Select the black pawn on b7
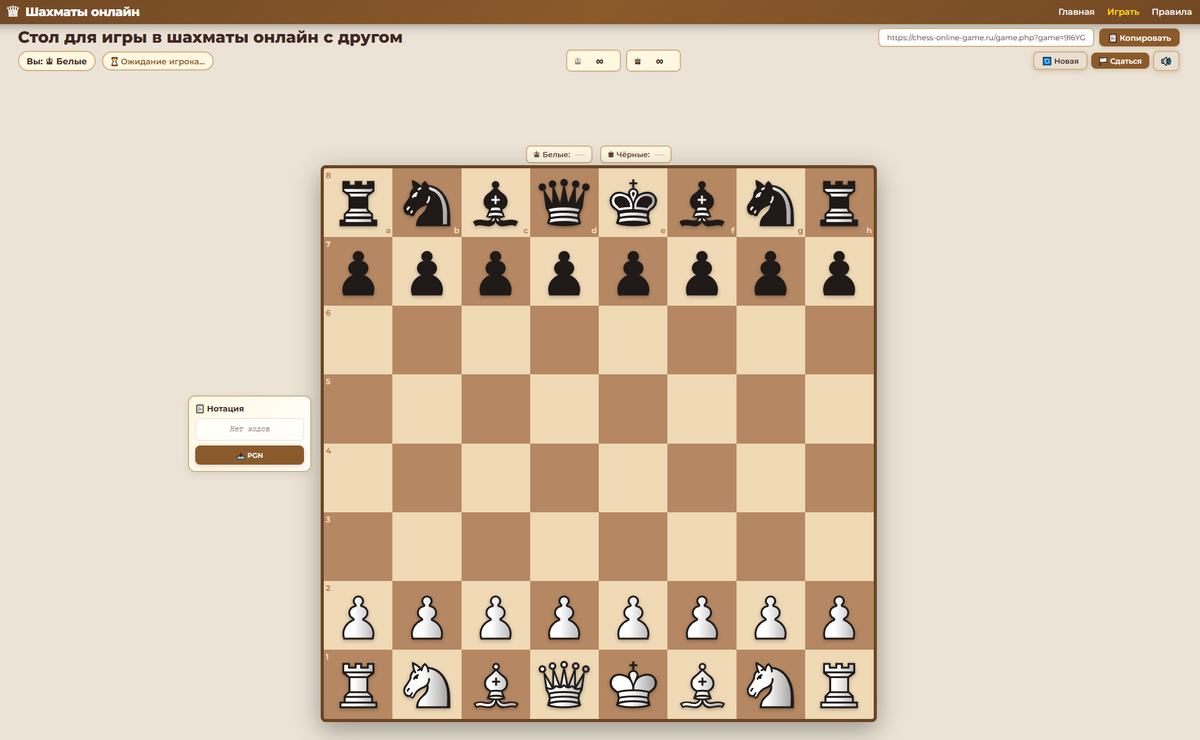 click(427, 272)
